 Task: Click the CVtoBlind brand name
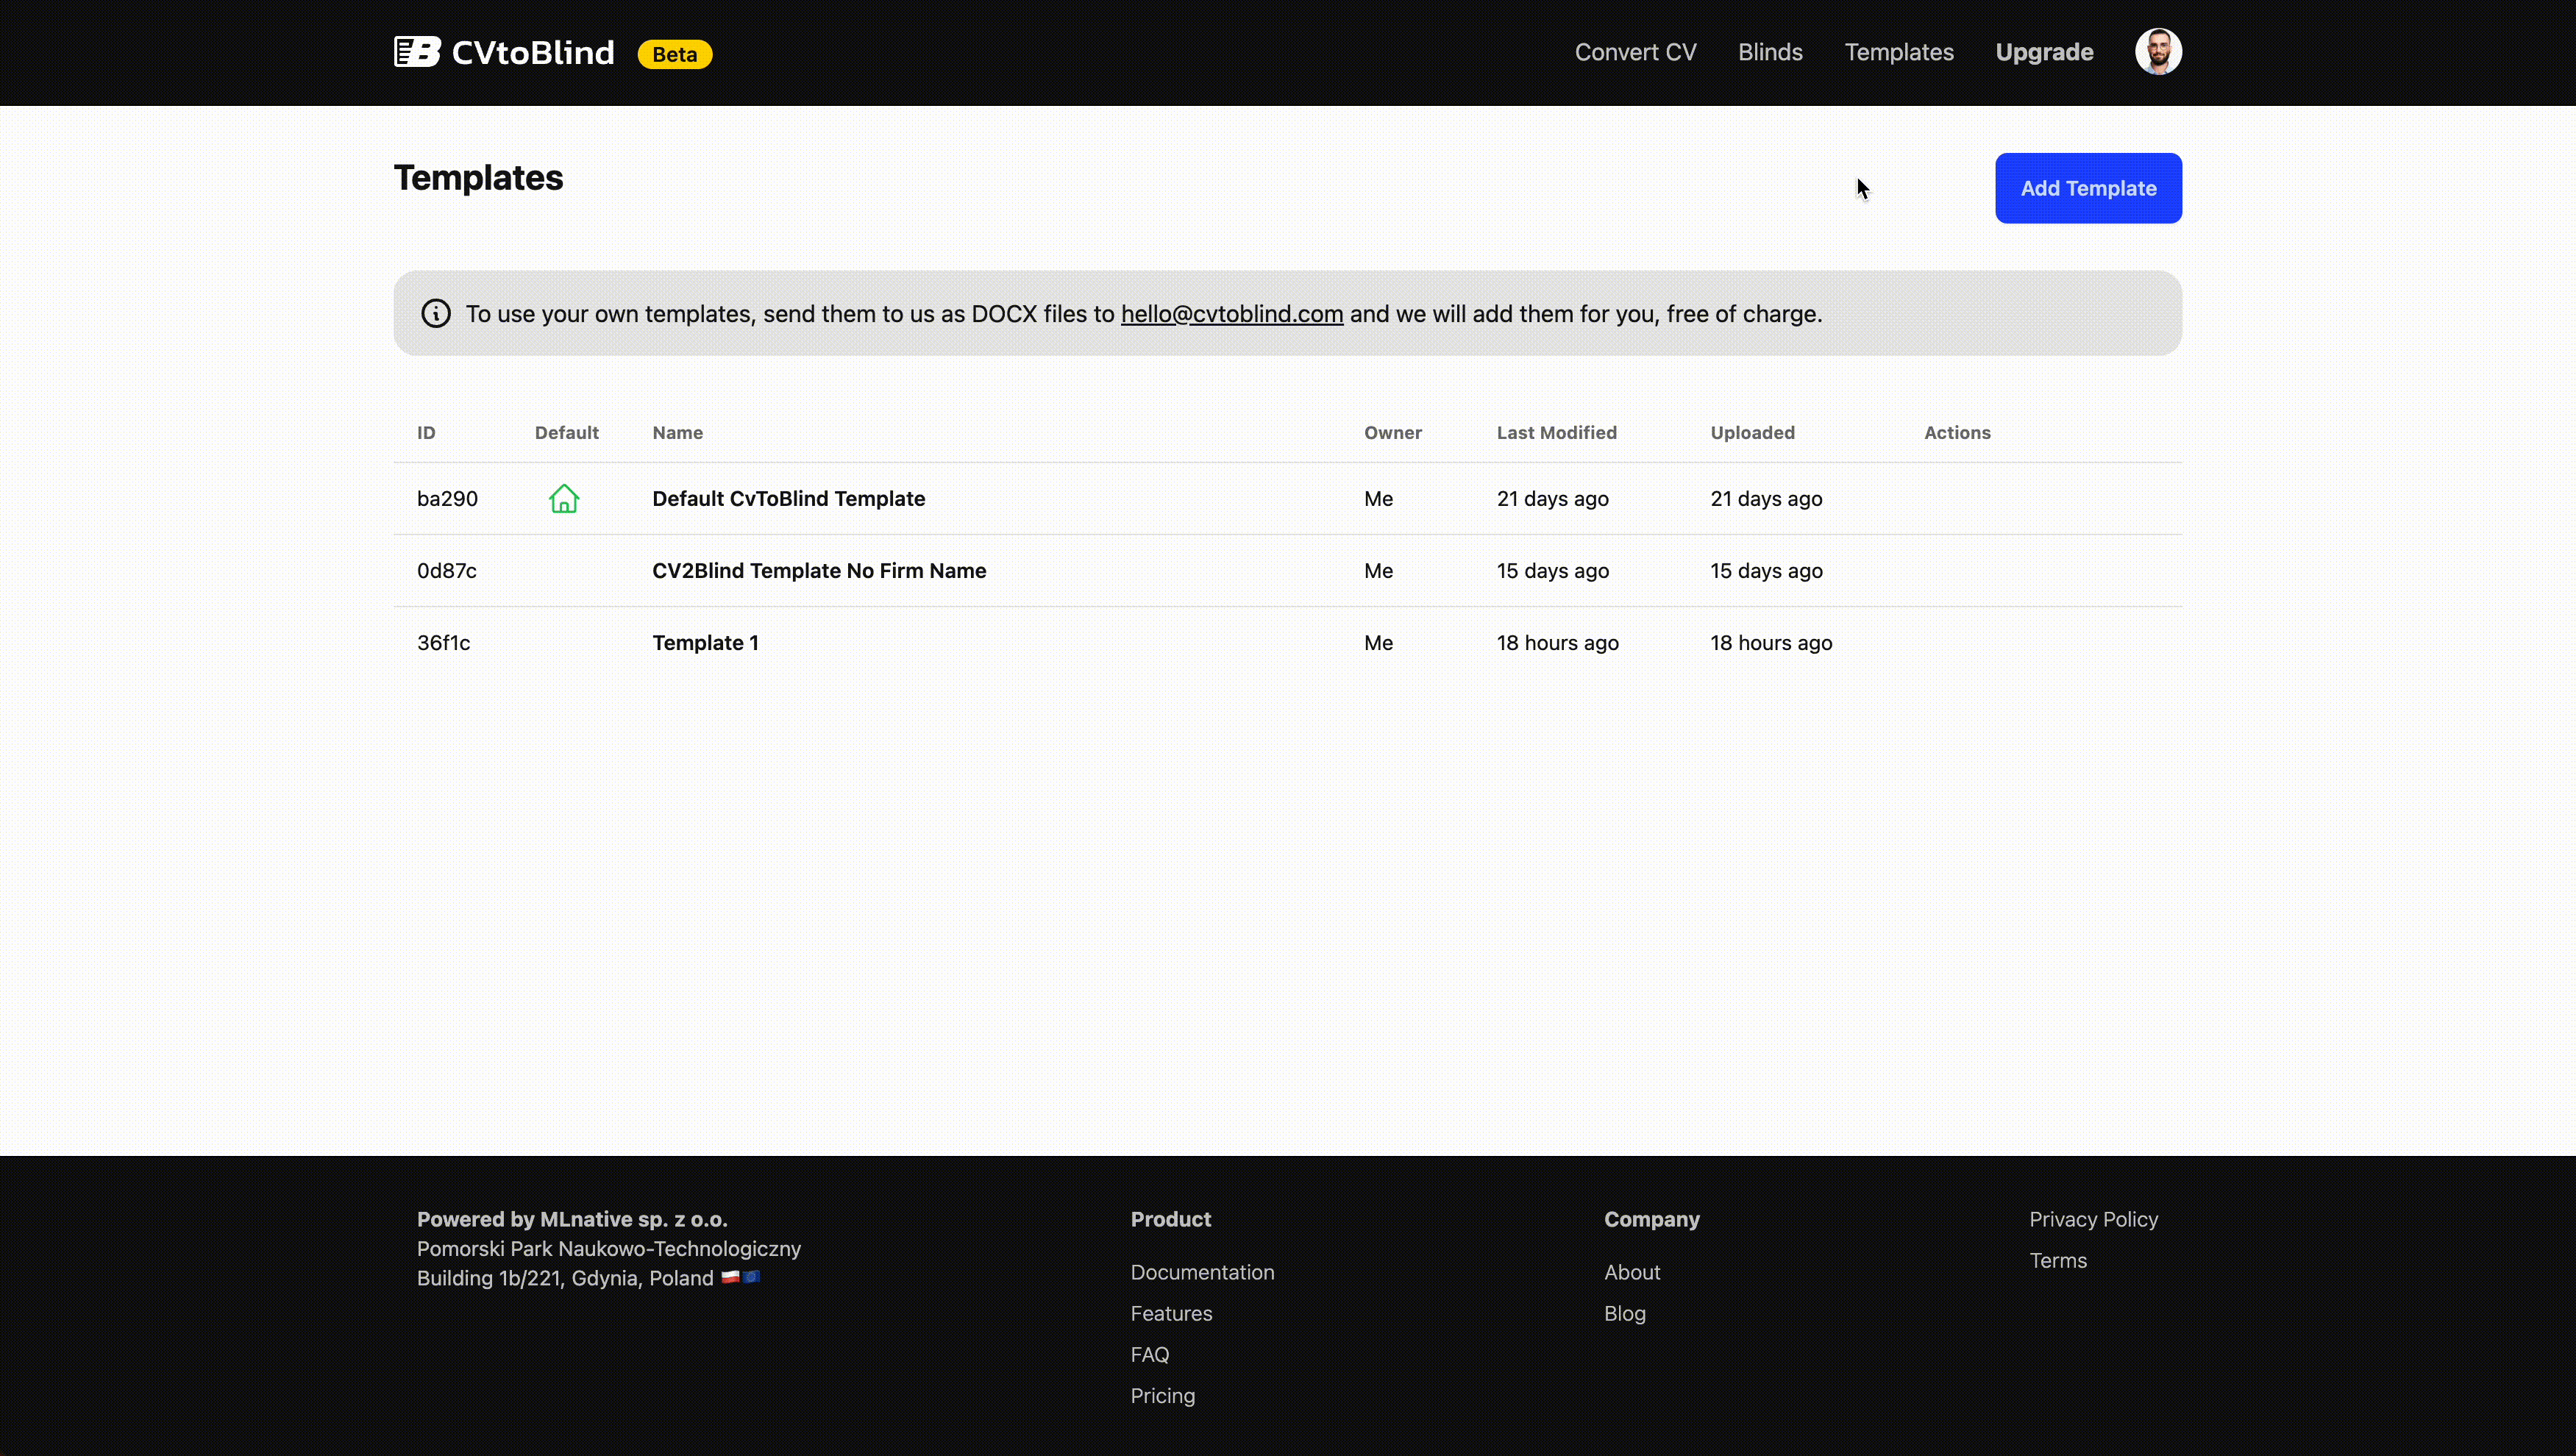point(533,53)
